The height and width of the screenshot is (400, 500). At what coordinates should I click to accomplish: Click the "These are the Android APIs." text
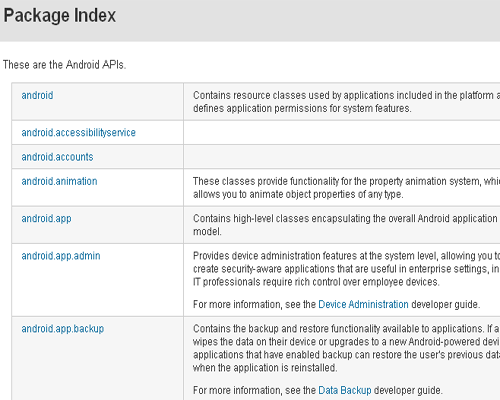coord(64,64)
